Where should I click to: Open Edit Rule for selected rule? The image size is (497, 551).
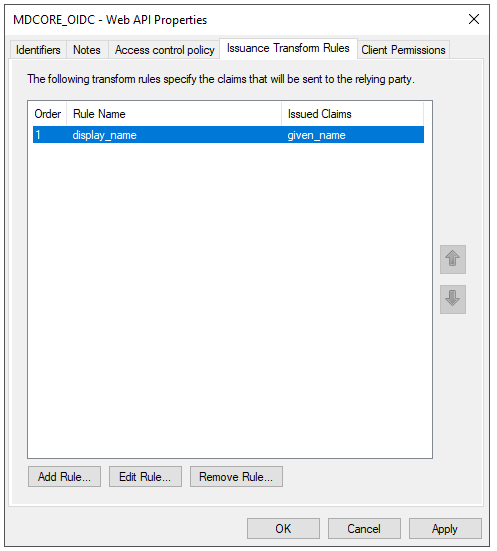coord(145,477)
